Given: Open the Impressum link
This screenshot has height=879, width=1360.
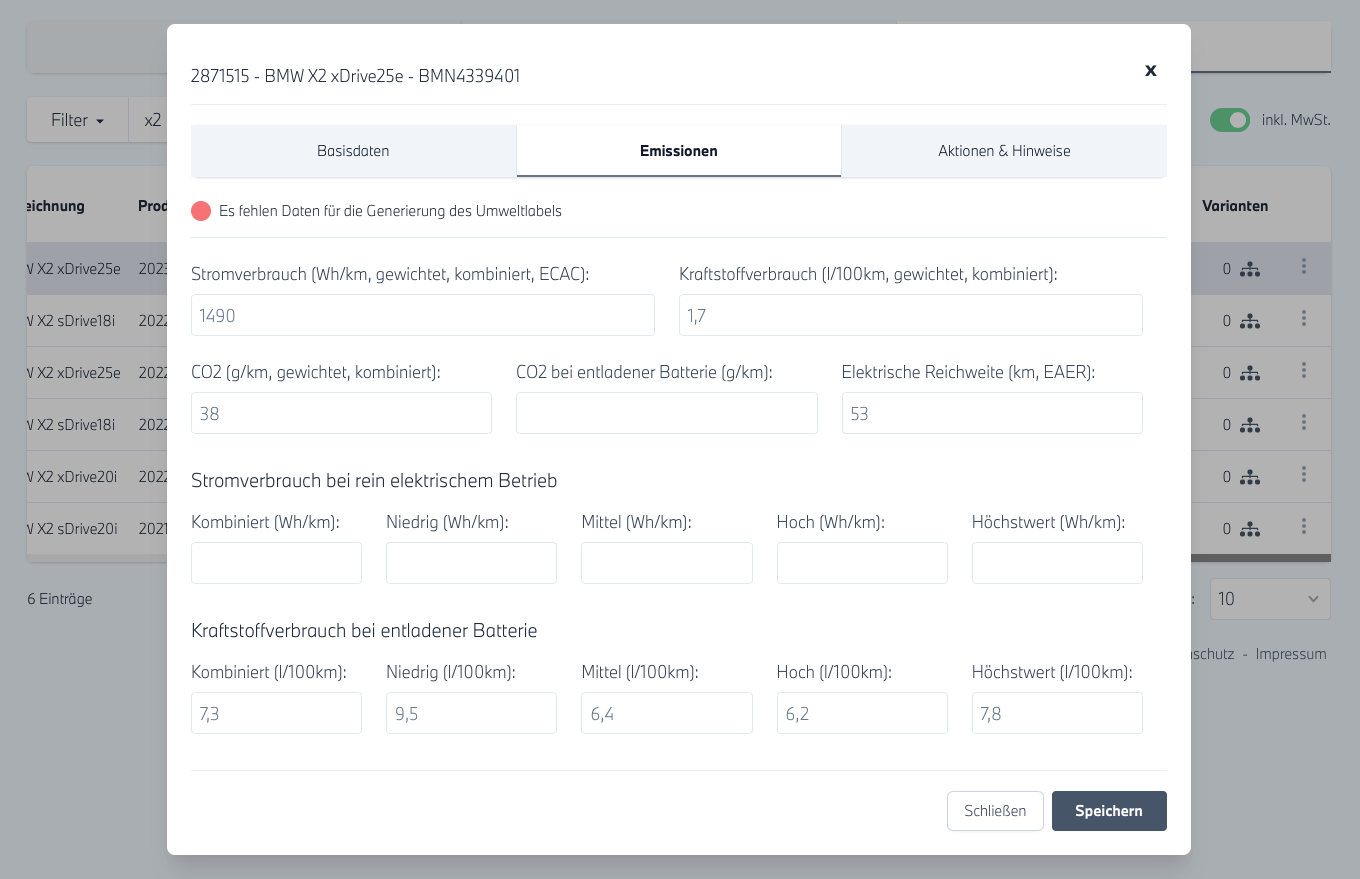Looking at the screenshot, I should pos(1290,654).
